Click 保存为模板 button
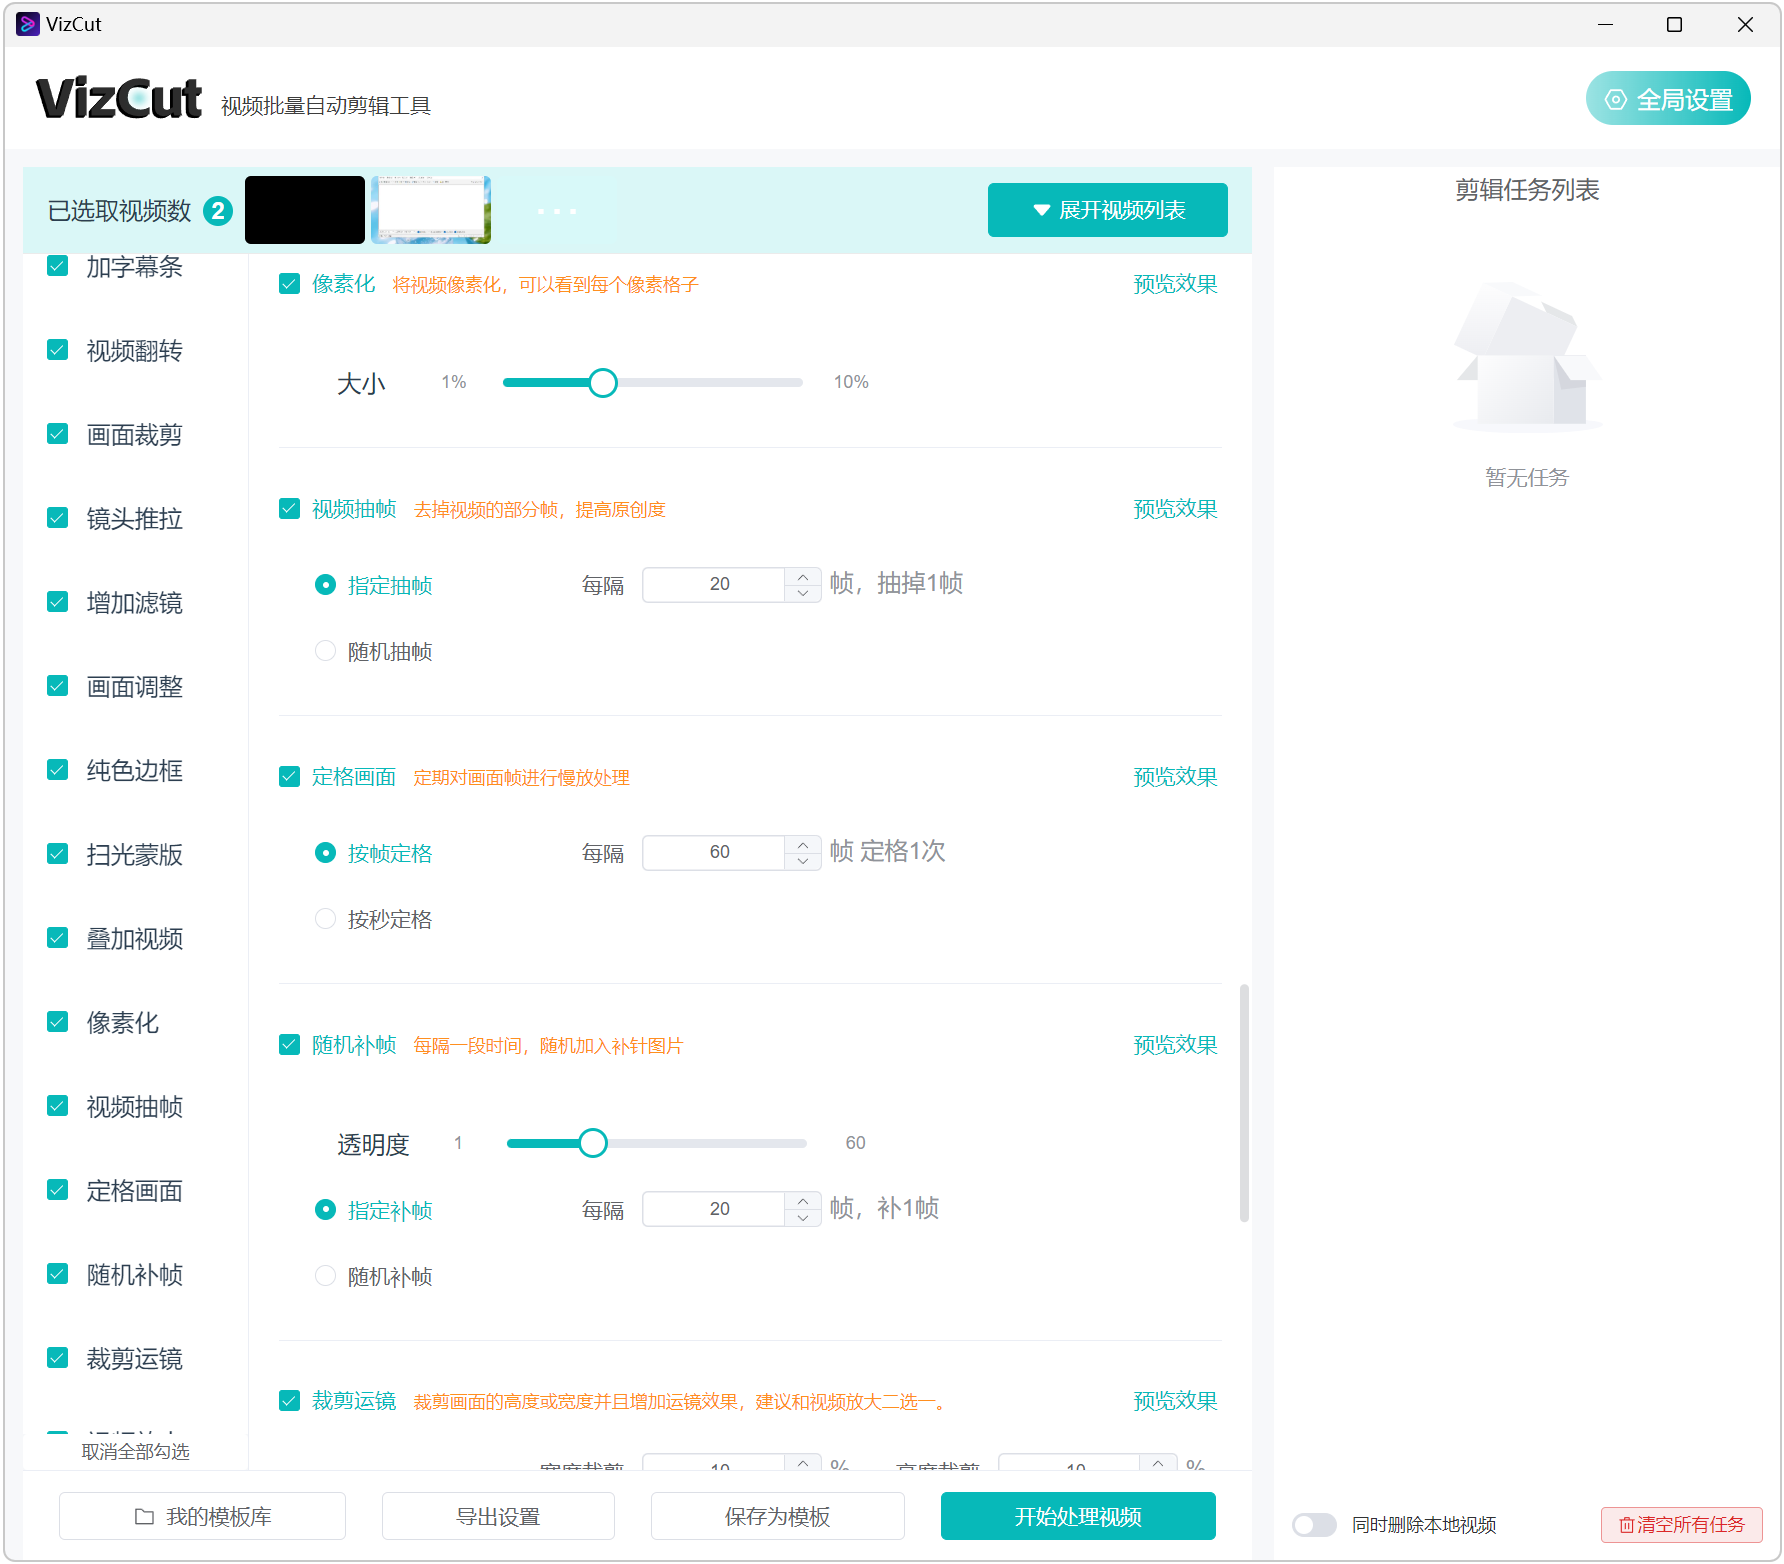 click(x=778, y=1516)
